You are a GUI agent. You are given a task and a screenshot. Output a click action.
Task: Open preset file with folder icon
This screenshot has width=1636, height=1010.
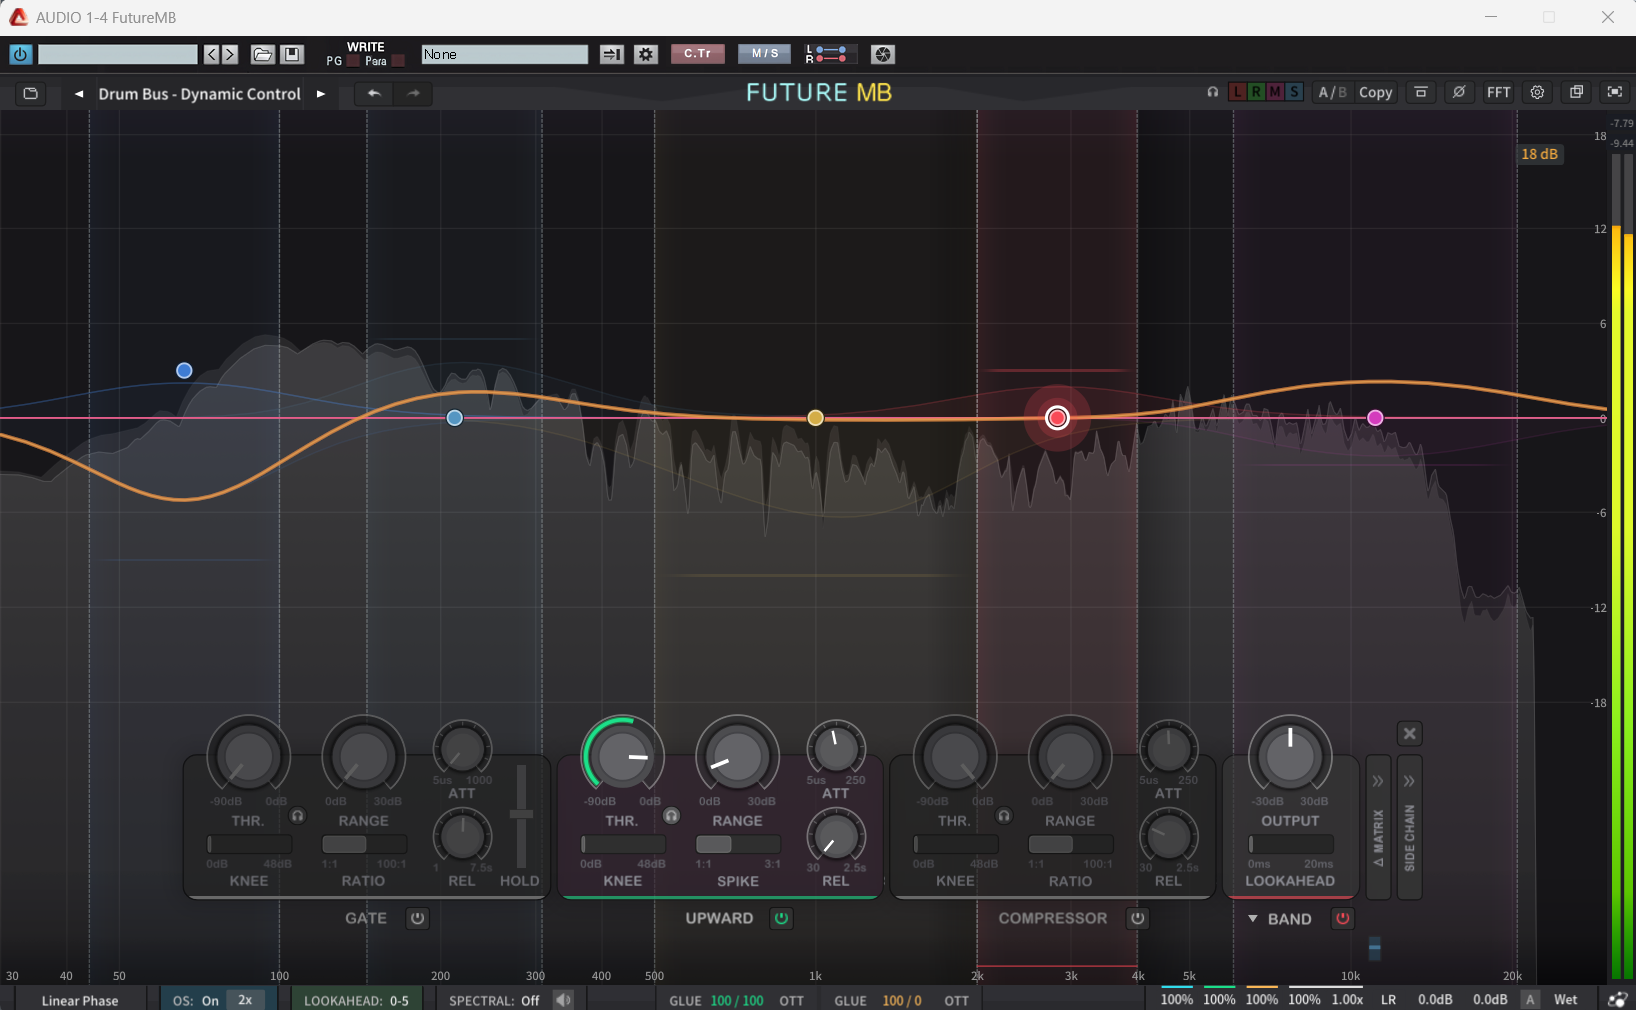[262, 54]
